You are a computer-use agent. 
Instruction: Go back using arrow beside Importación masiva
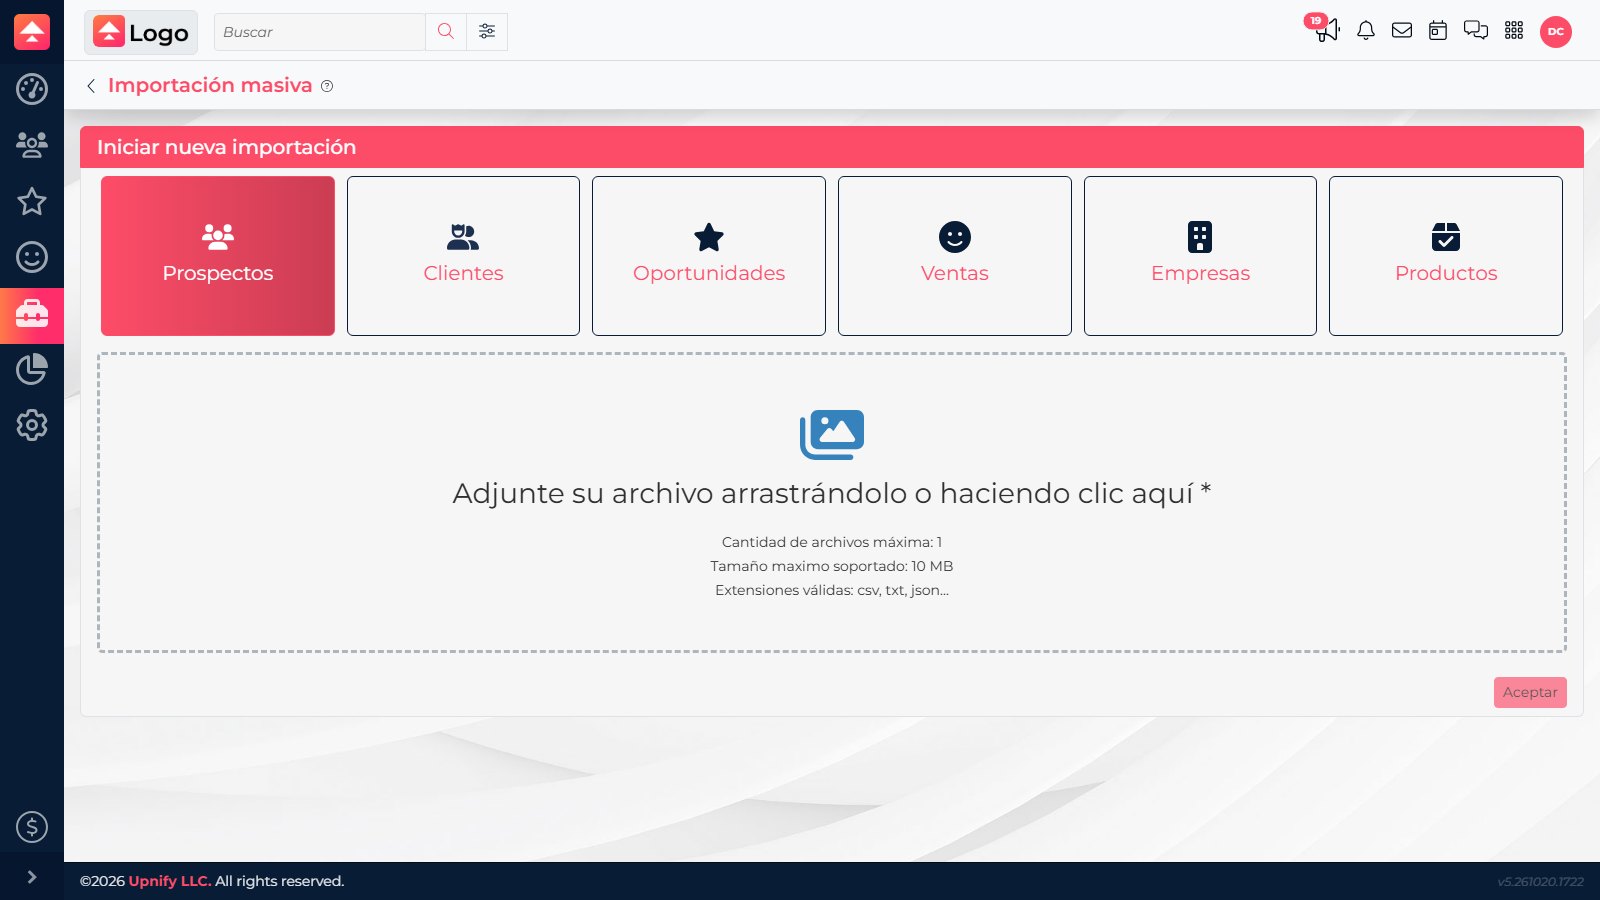91,86
